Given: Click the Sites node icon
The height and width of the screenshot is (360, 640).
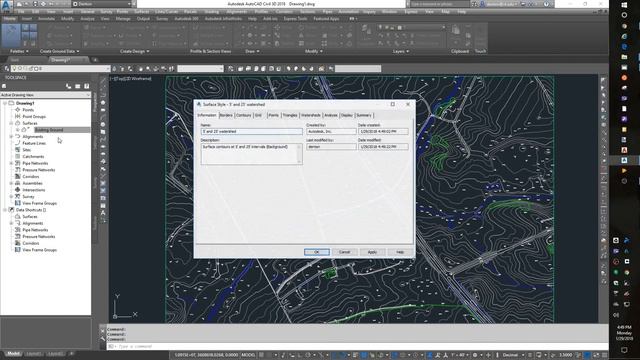Looking at the screenshot, I should (18, 150).
